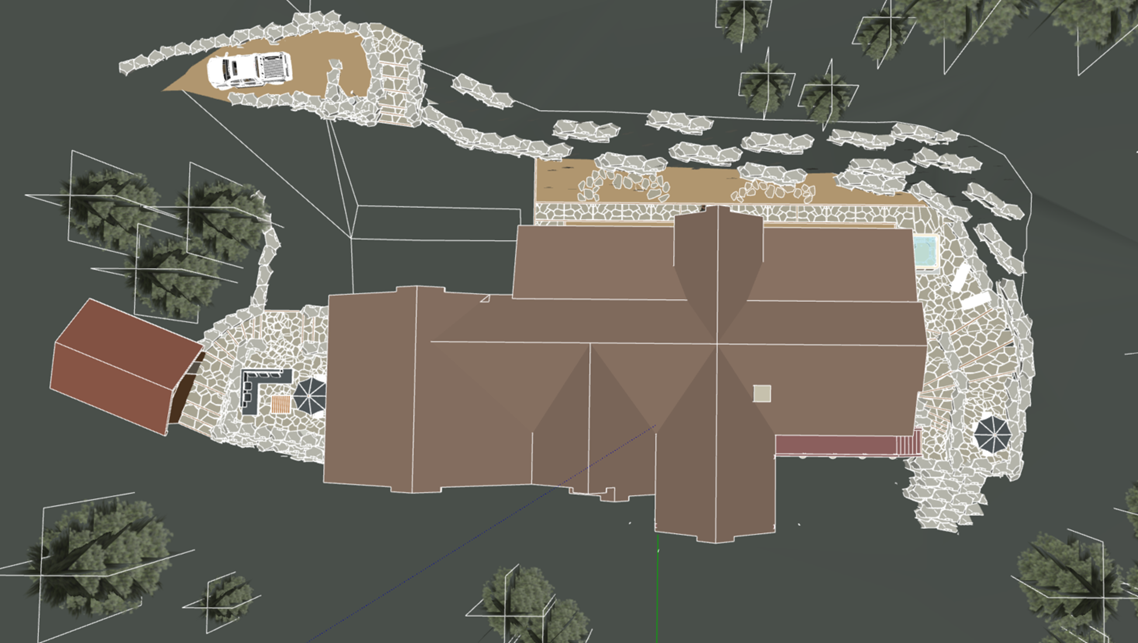Screen dimensions: 1138x643
Task: Select the red shed roof
Action: (x=126, y=366)
